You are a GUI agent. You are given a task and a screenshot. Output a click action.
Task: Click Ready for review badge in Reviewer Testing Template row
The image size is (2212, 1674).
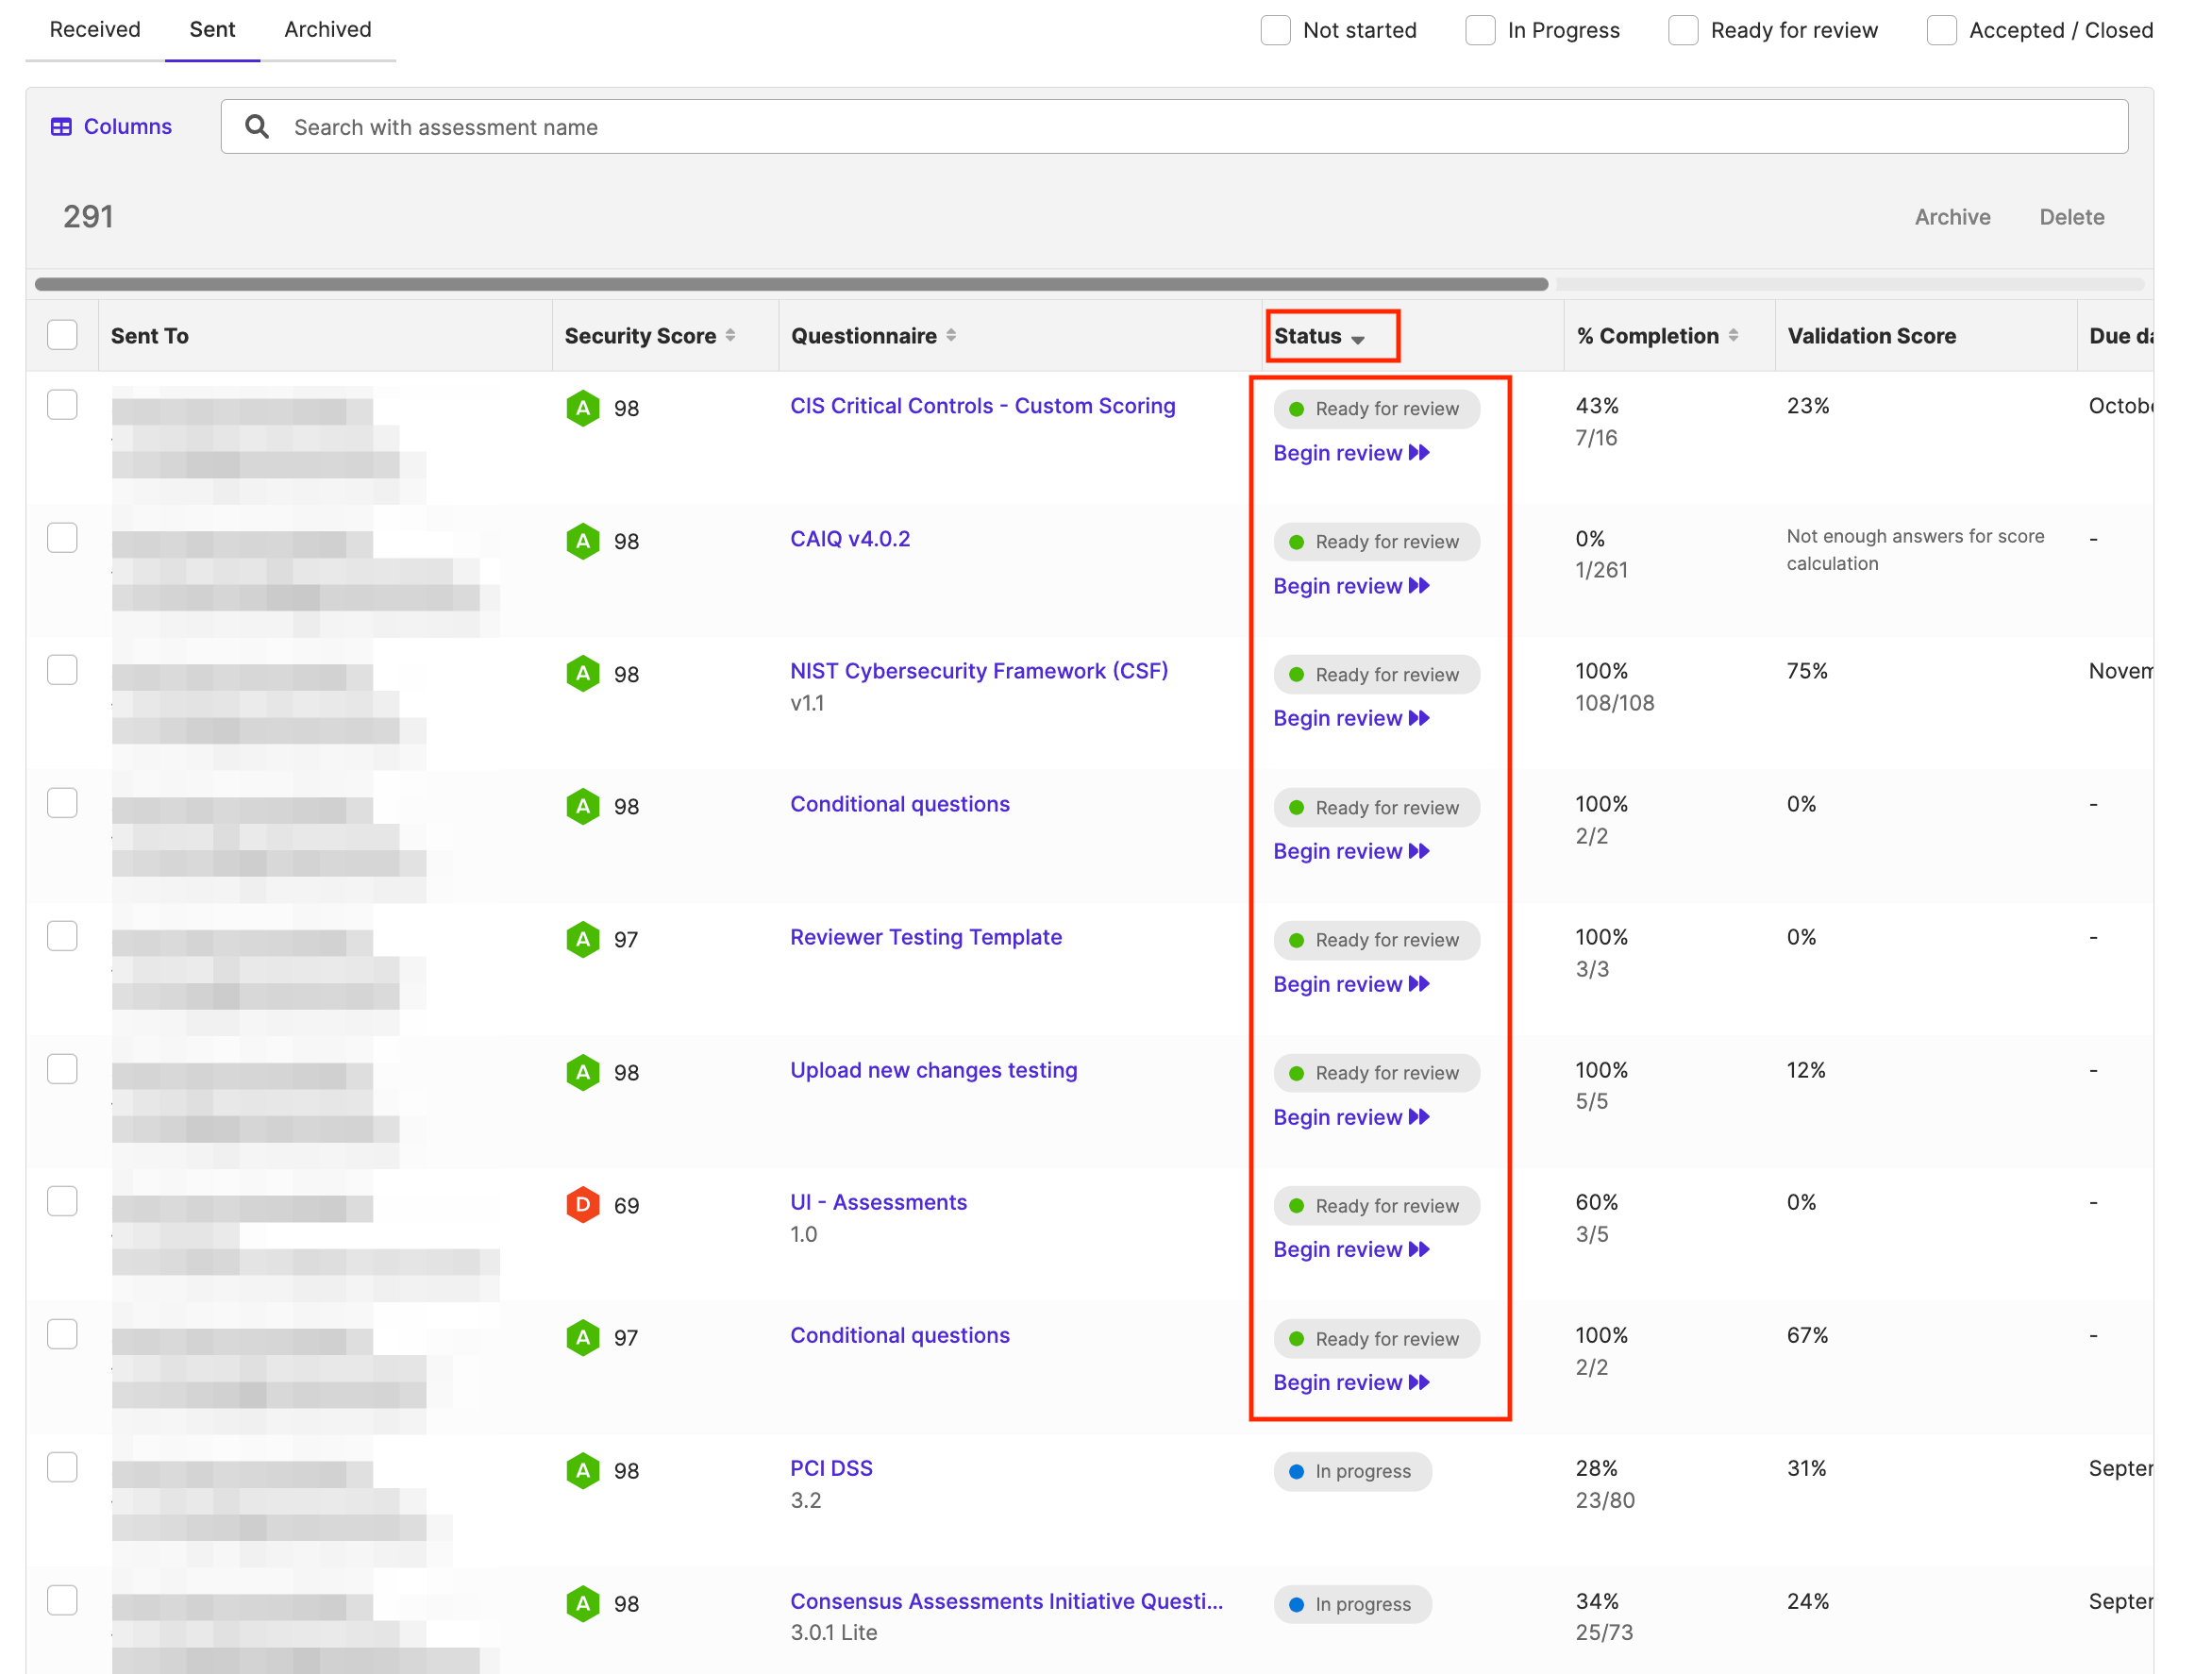click(x=1376, y=940)
